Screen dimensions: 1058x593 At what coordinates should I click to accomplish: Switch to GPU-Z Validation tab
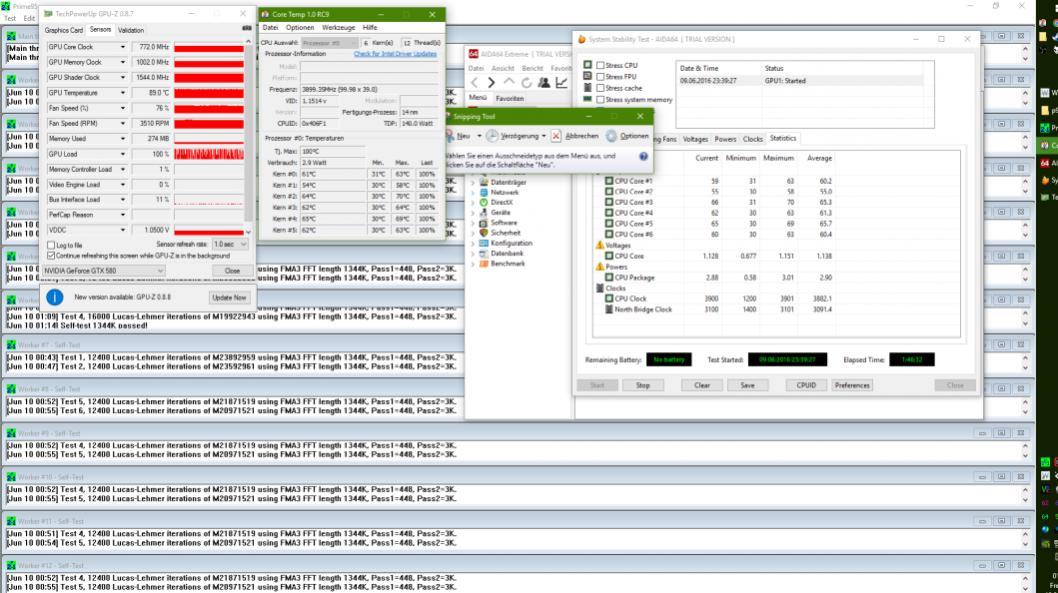click(131, 30)
